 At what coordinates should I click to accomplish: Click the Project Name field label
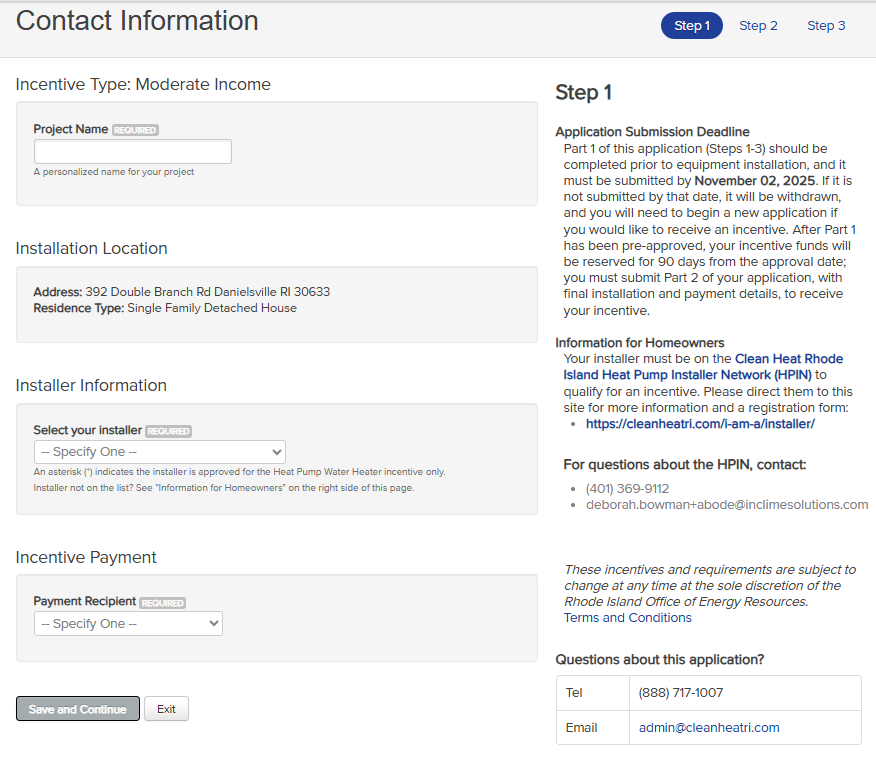[71, 129]
